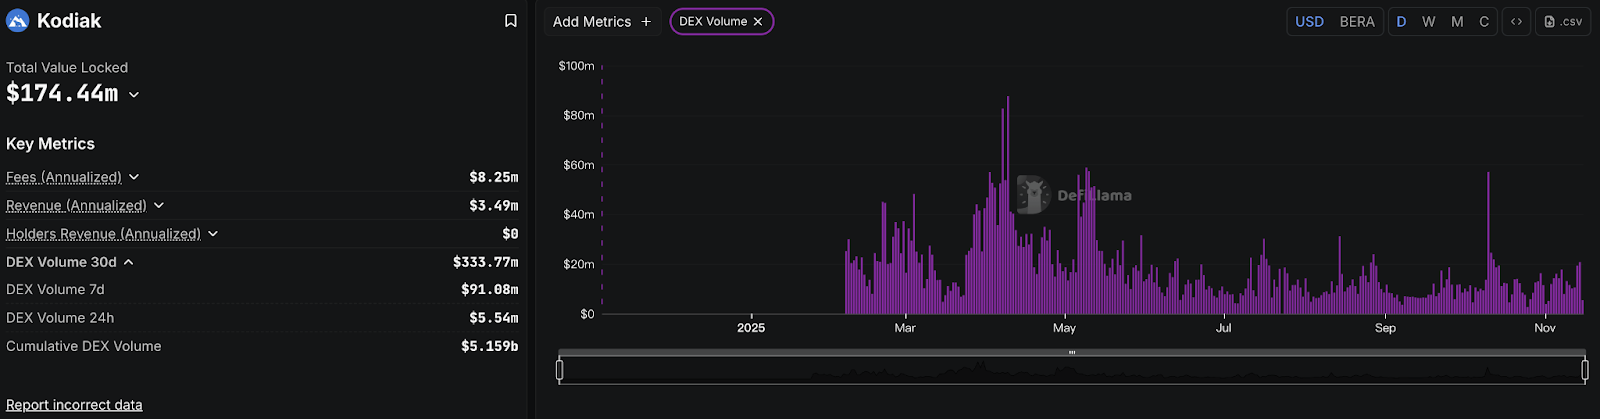
Task: Click the DEX Volume 24h row label
Action: [x=60, y=318]
